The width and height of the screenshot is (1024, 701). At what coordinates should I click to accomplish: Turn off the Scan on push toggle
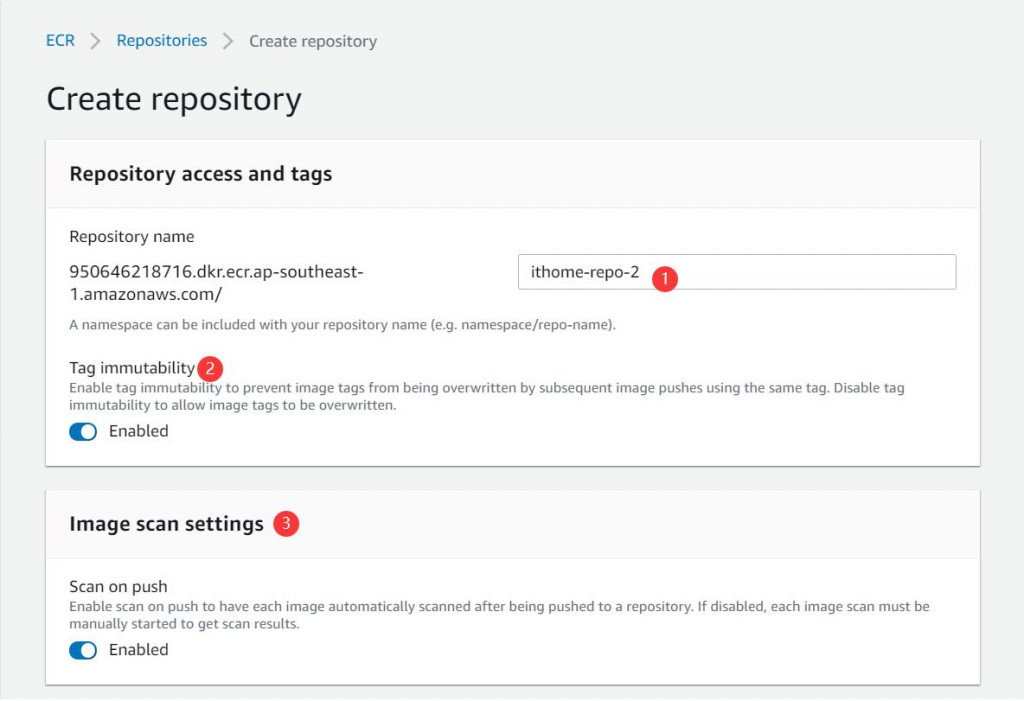tap(83, 650)
